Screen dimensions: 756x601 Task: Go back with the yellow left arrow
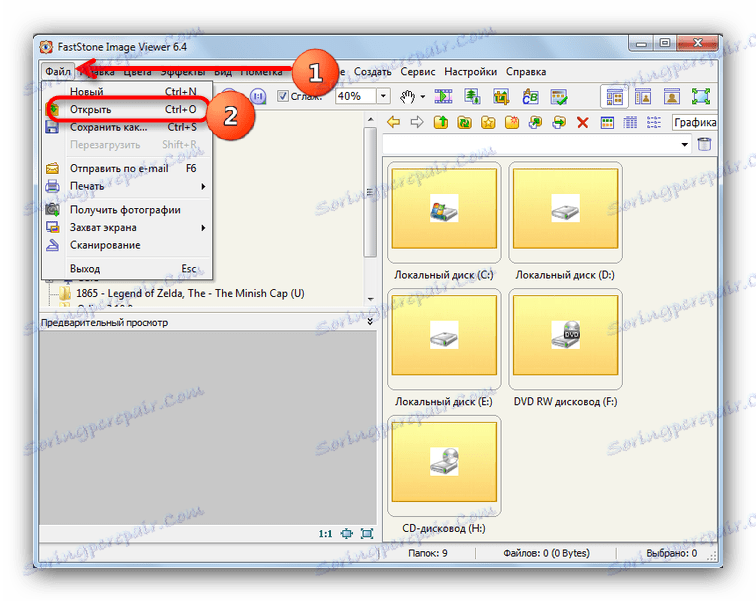[393, 122]
